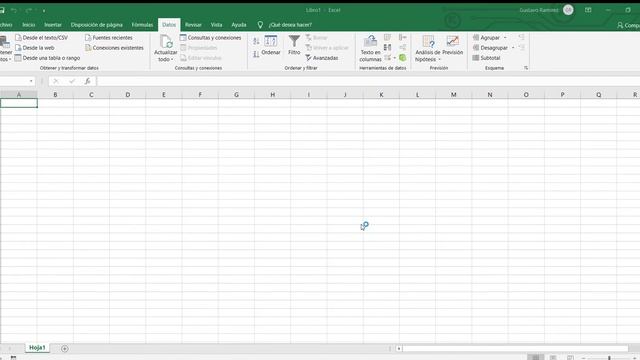Select cell A1
The image size is (640, 360).
coord(19,103)
